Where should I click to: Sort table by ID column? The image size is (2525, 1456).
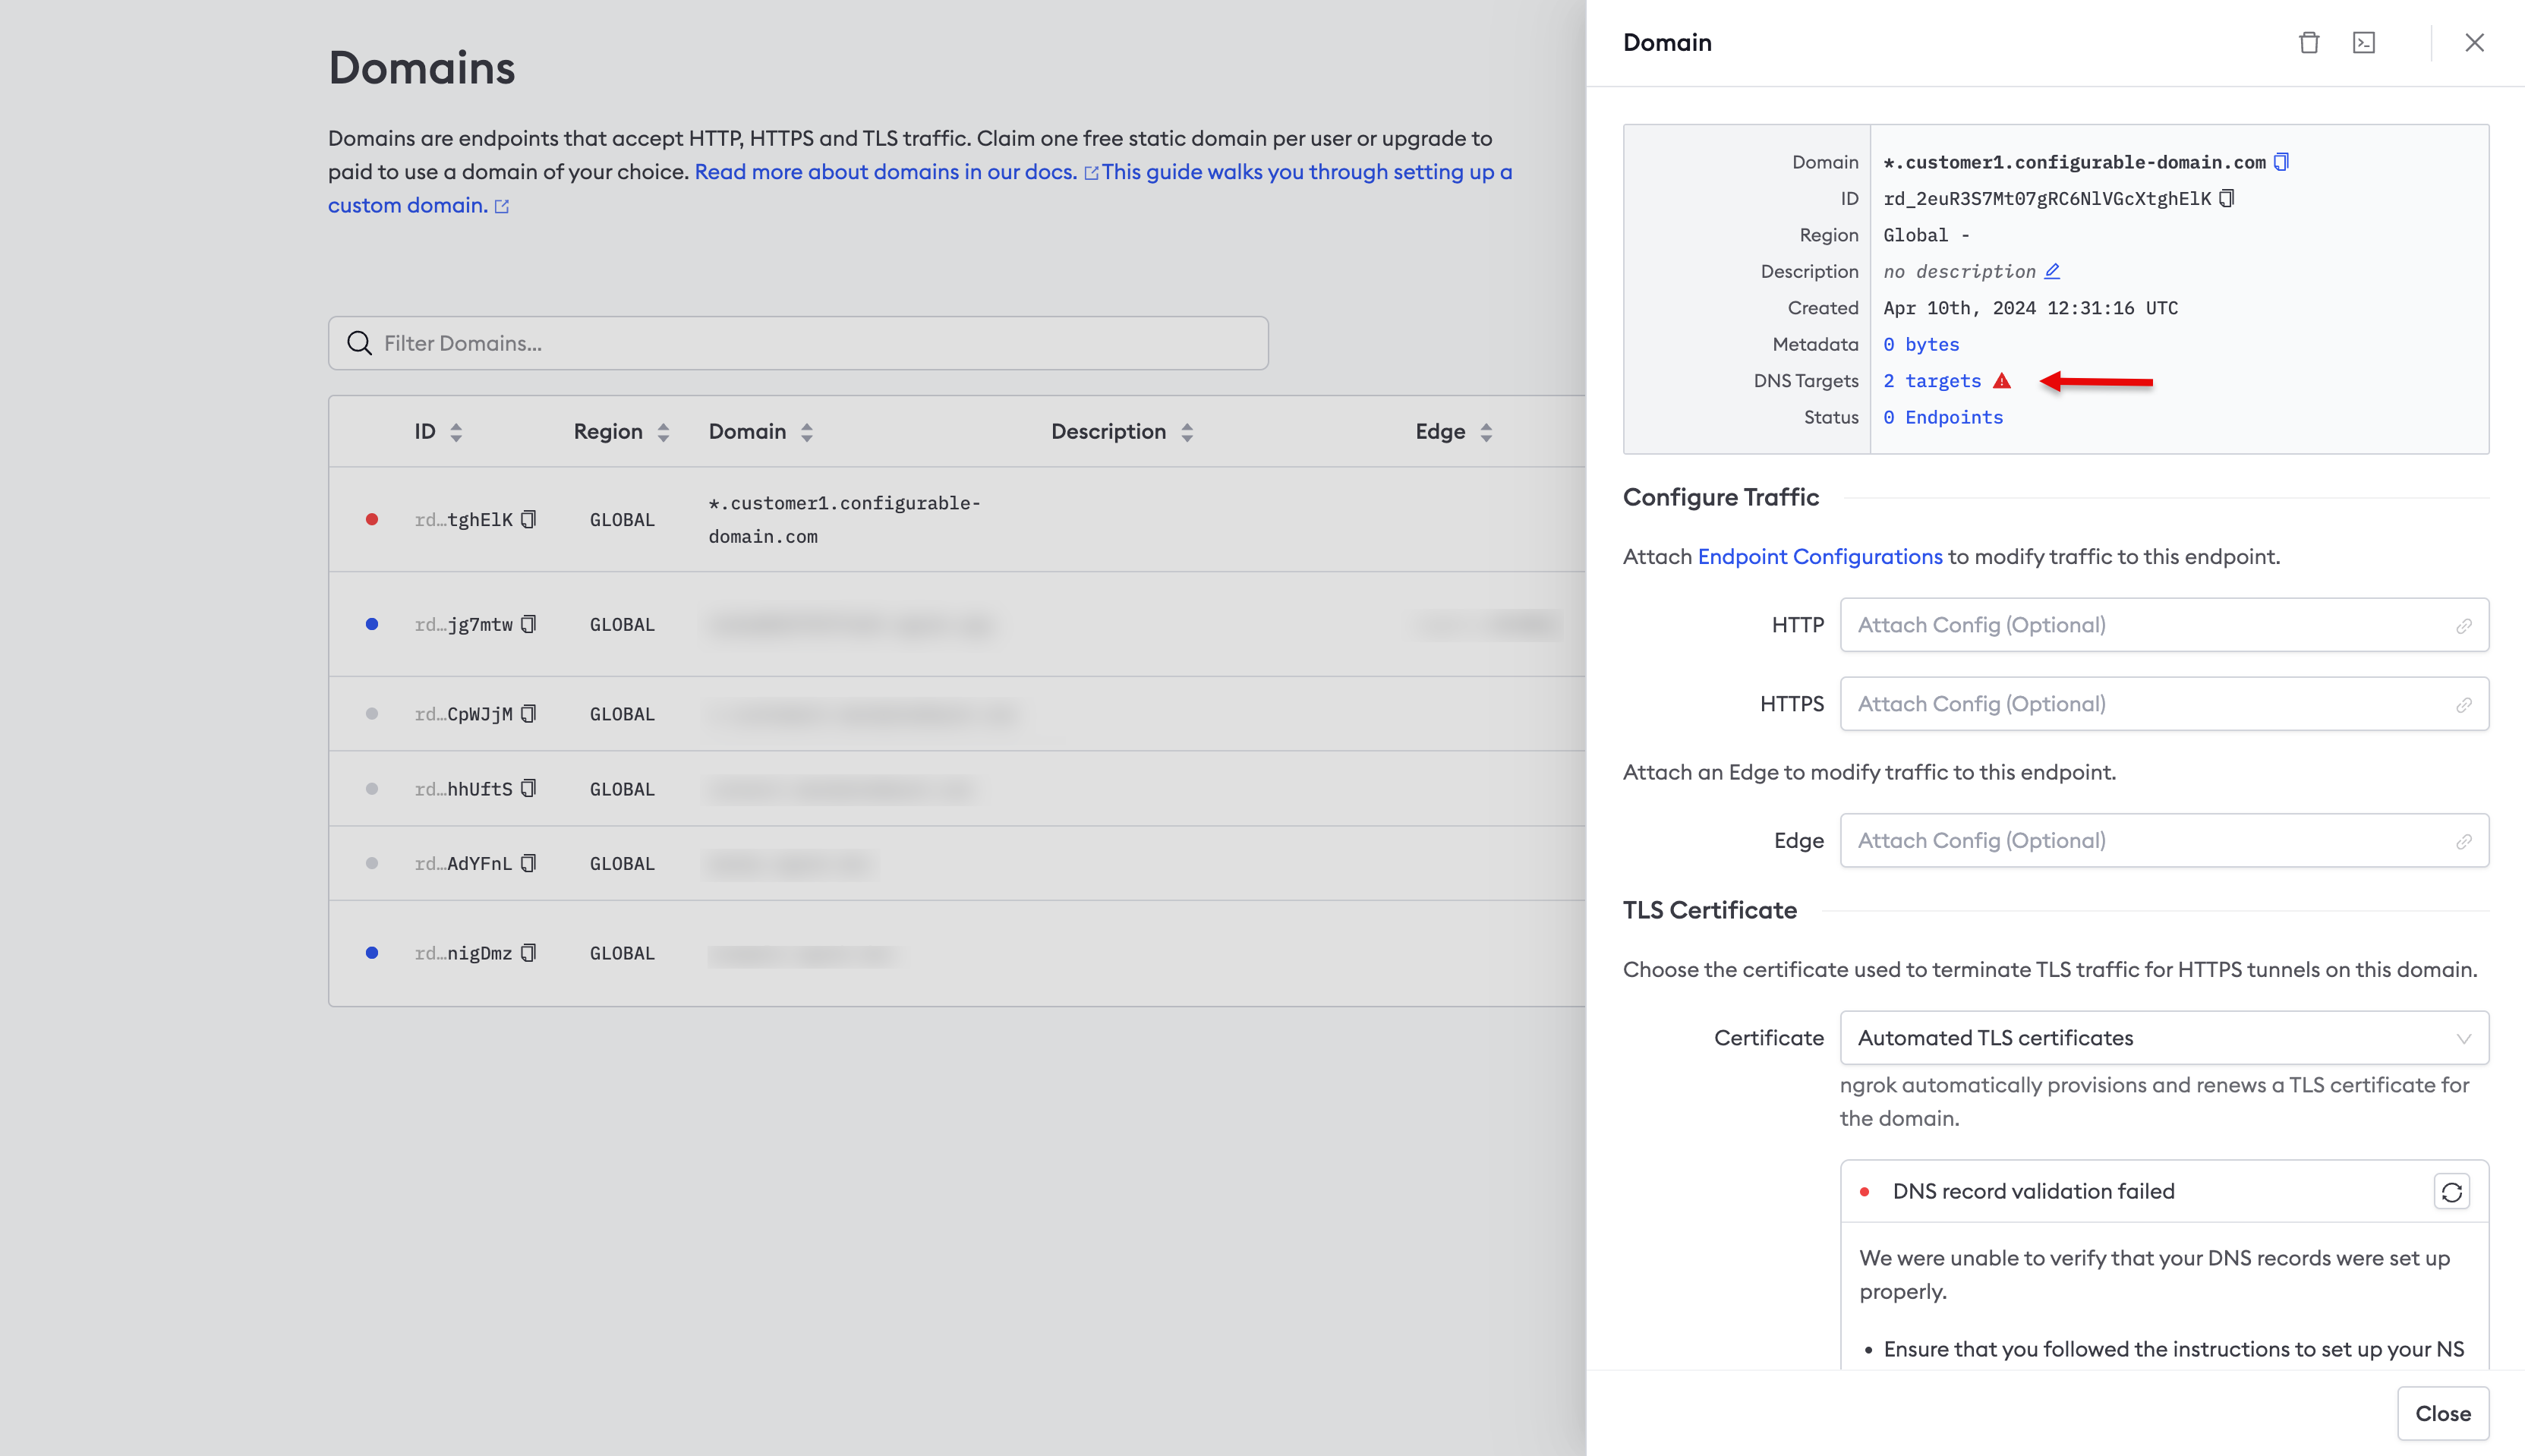[x=456, y=432]
